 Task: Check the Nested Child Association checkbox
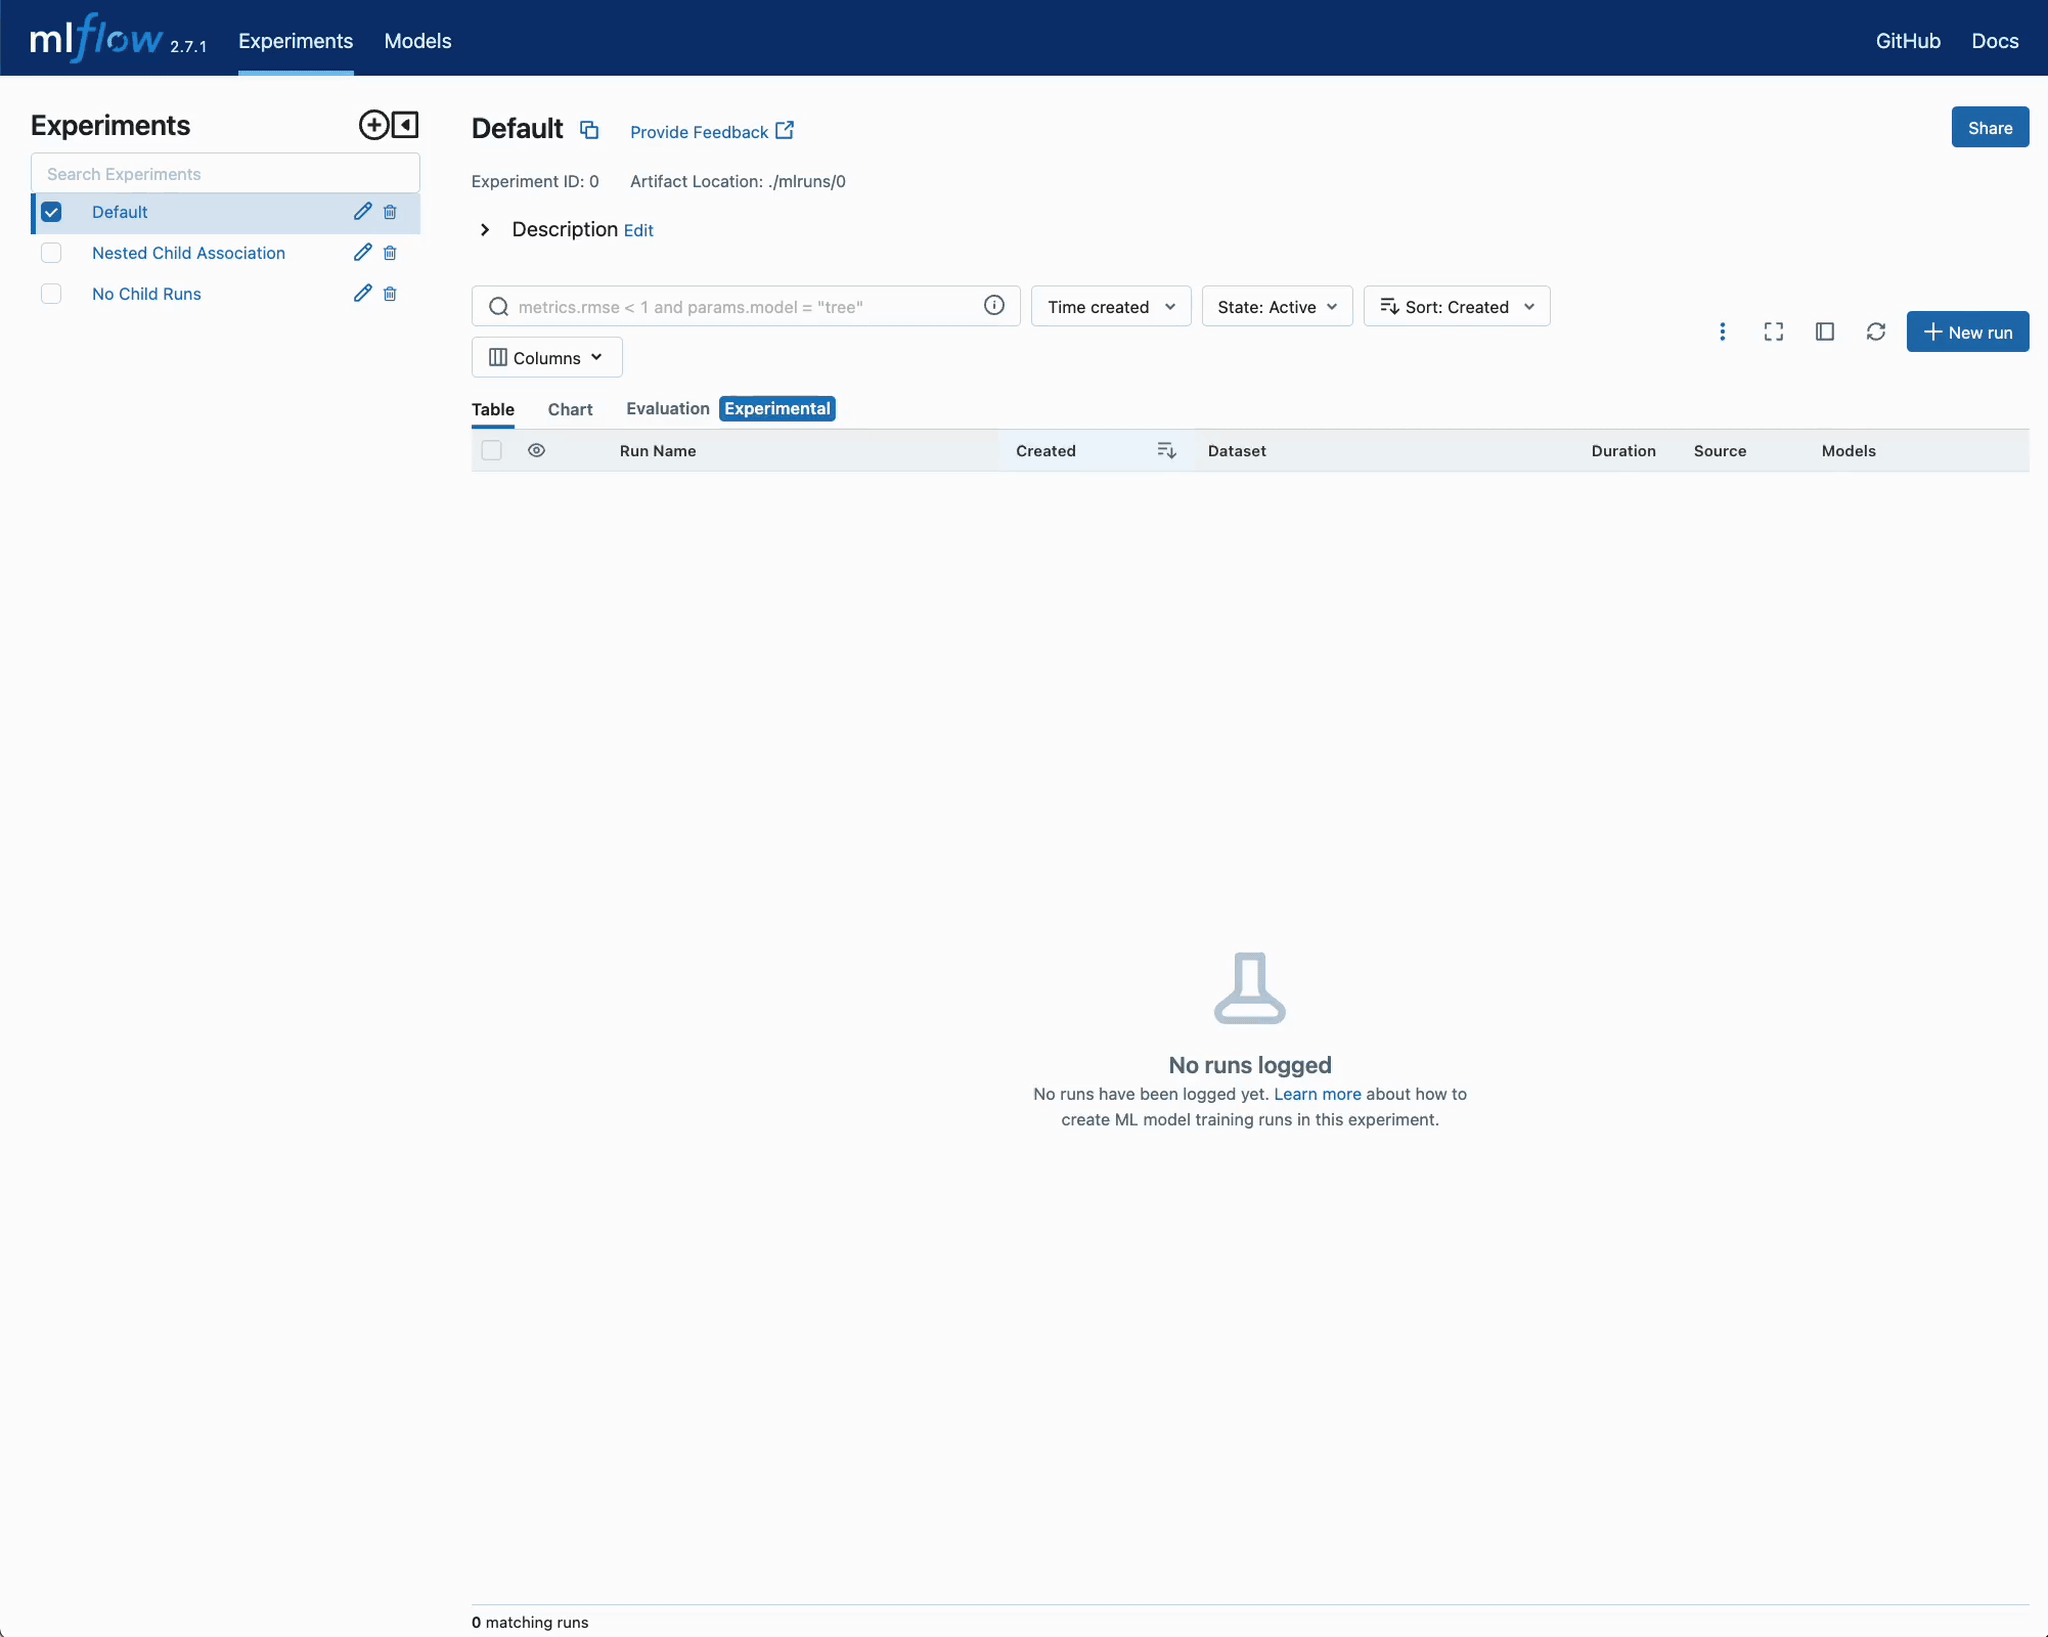pyautogui.click(x=51, y=253)
